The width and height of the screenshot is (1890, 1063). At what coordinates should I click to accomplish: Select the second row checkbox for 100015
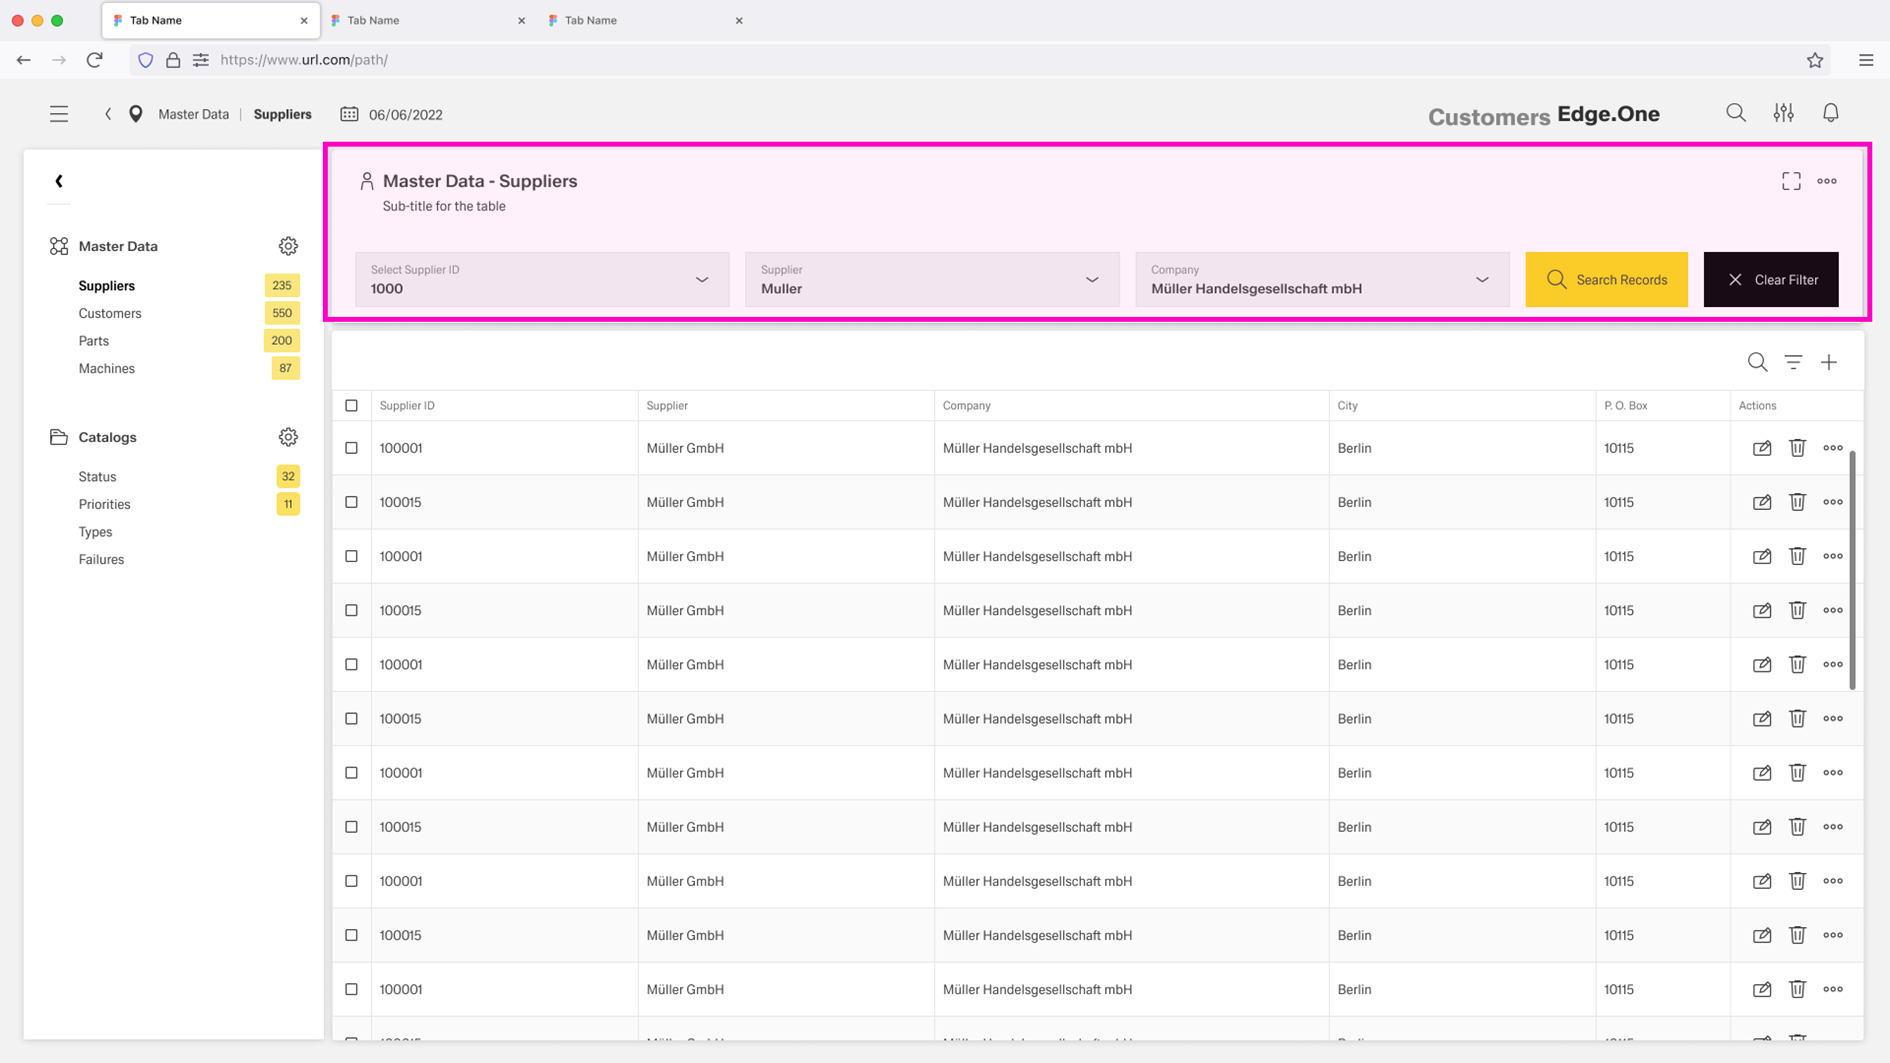(351, 502)
